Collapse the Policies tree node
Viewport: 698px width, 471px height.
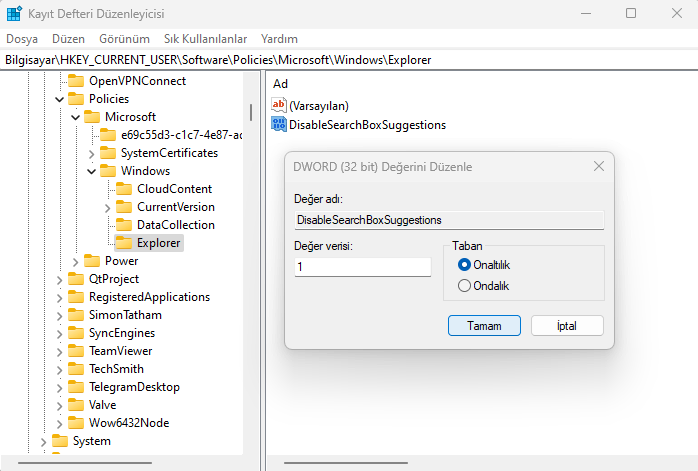click(60, 99)
